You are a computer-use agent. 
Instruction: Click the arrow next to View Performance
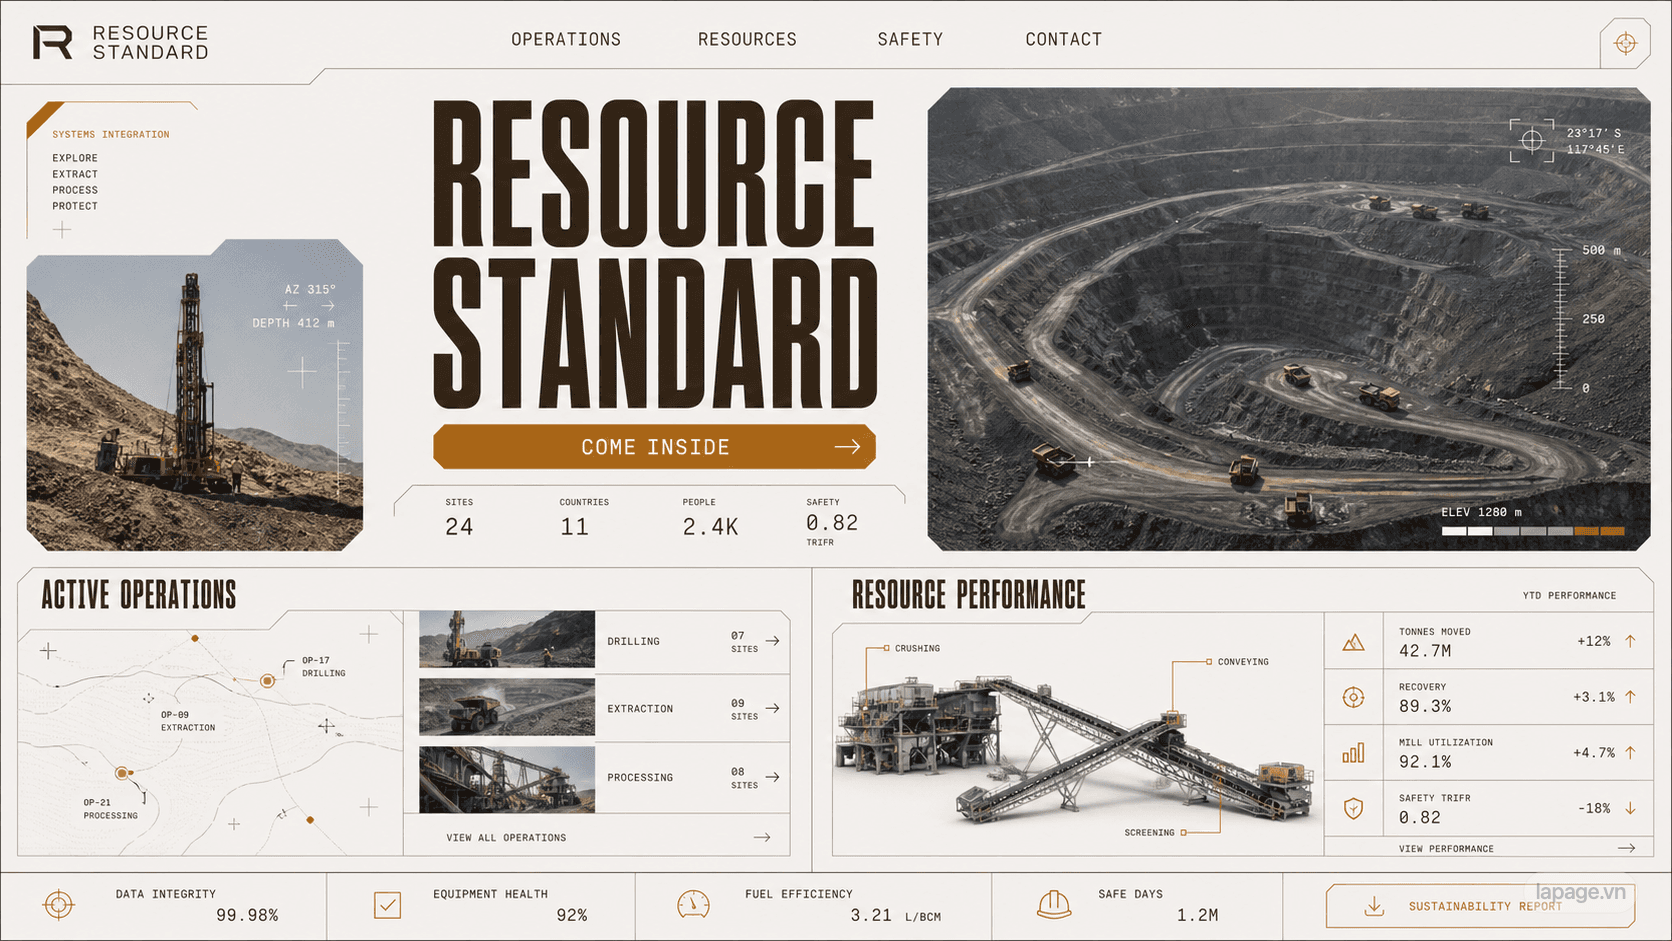(x=1627, y=848)
